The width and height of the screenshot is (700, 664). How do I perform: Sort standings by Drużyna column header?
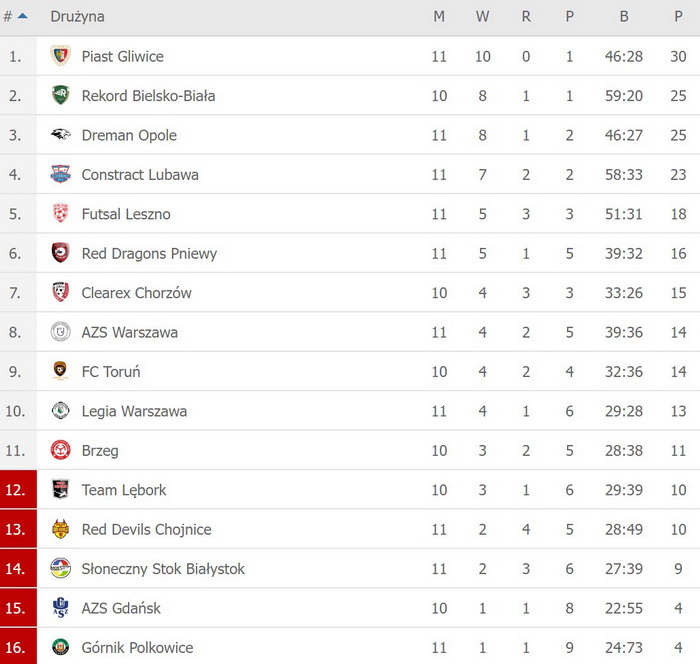(x=77, y=16)
